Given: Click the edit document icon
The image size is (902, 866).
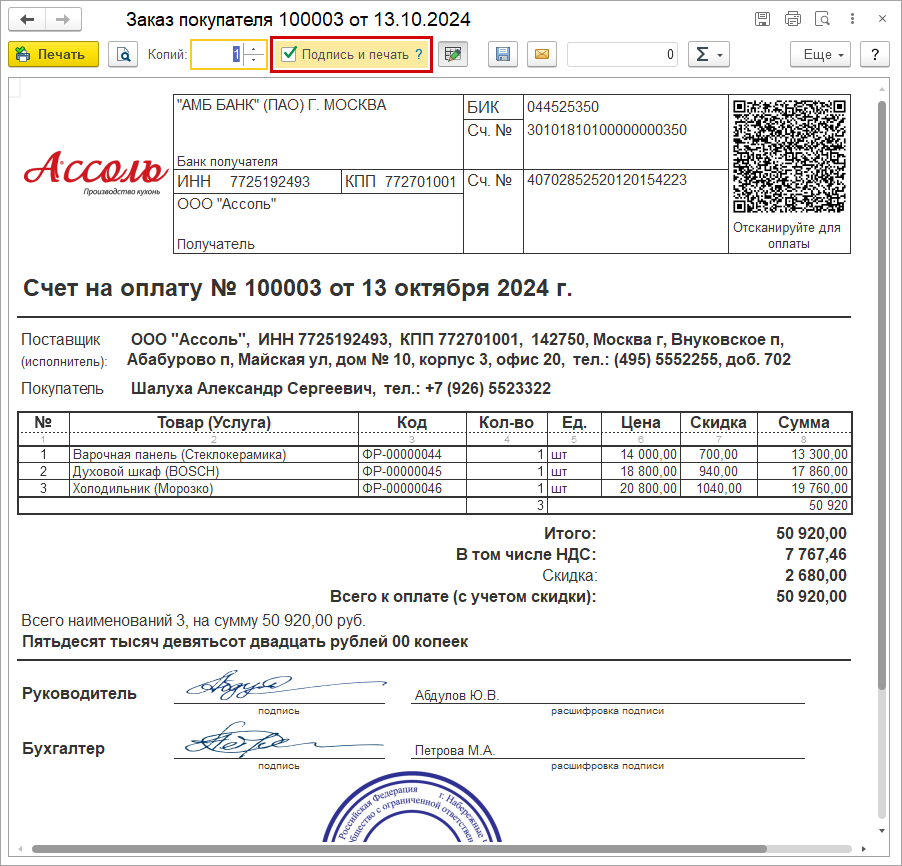Looking at the screenshot, I should point(454,55).
